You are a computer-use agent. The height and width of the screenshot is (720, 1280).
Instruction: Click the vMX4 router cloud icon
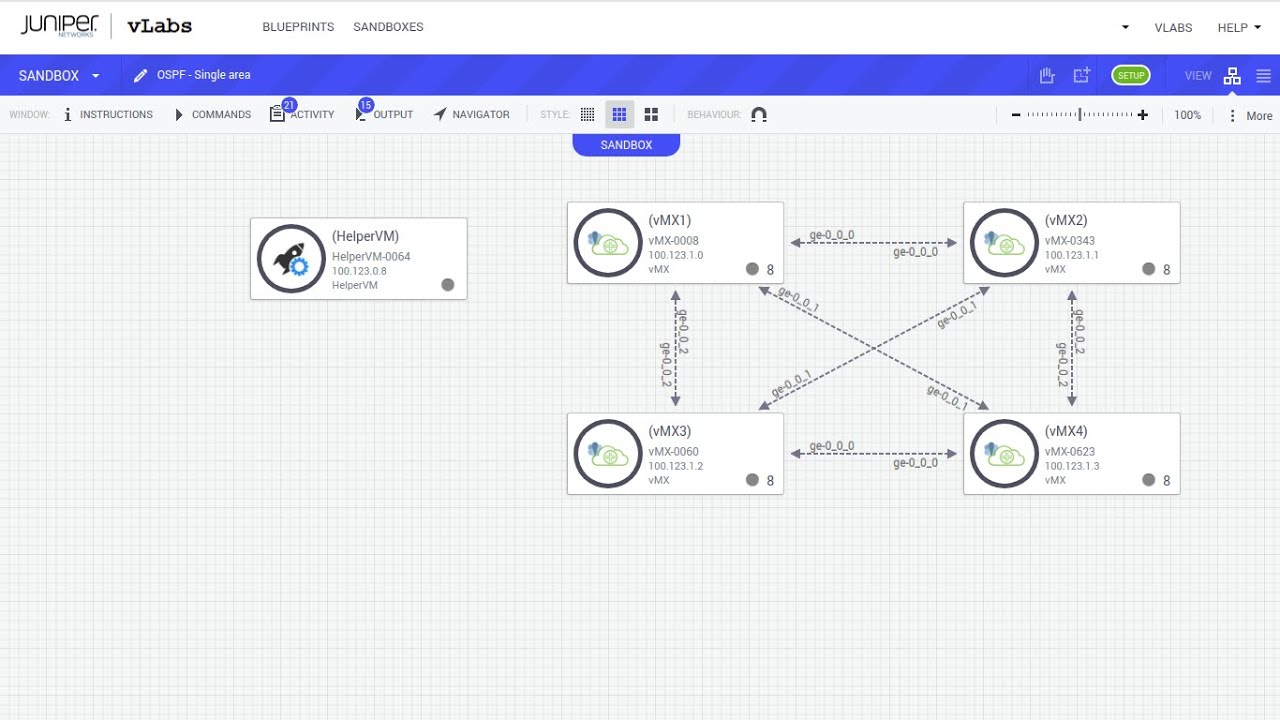point(1005,454)
